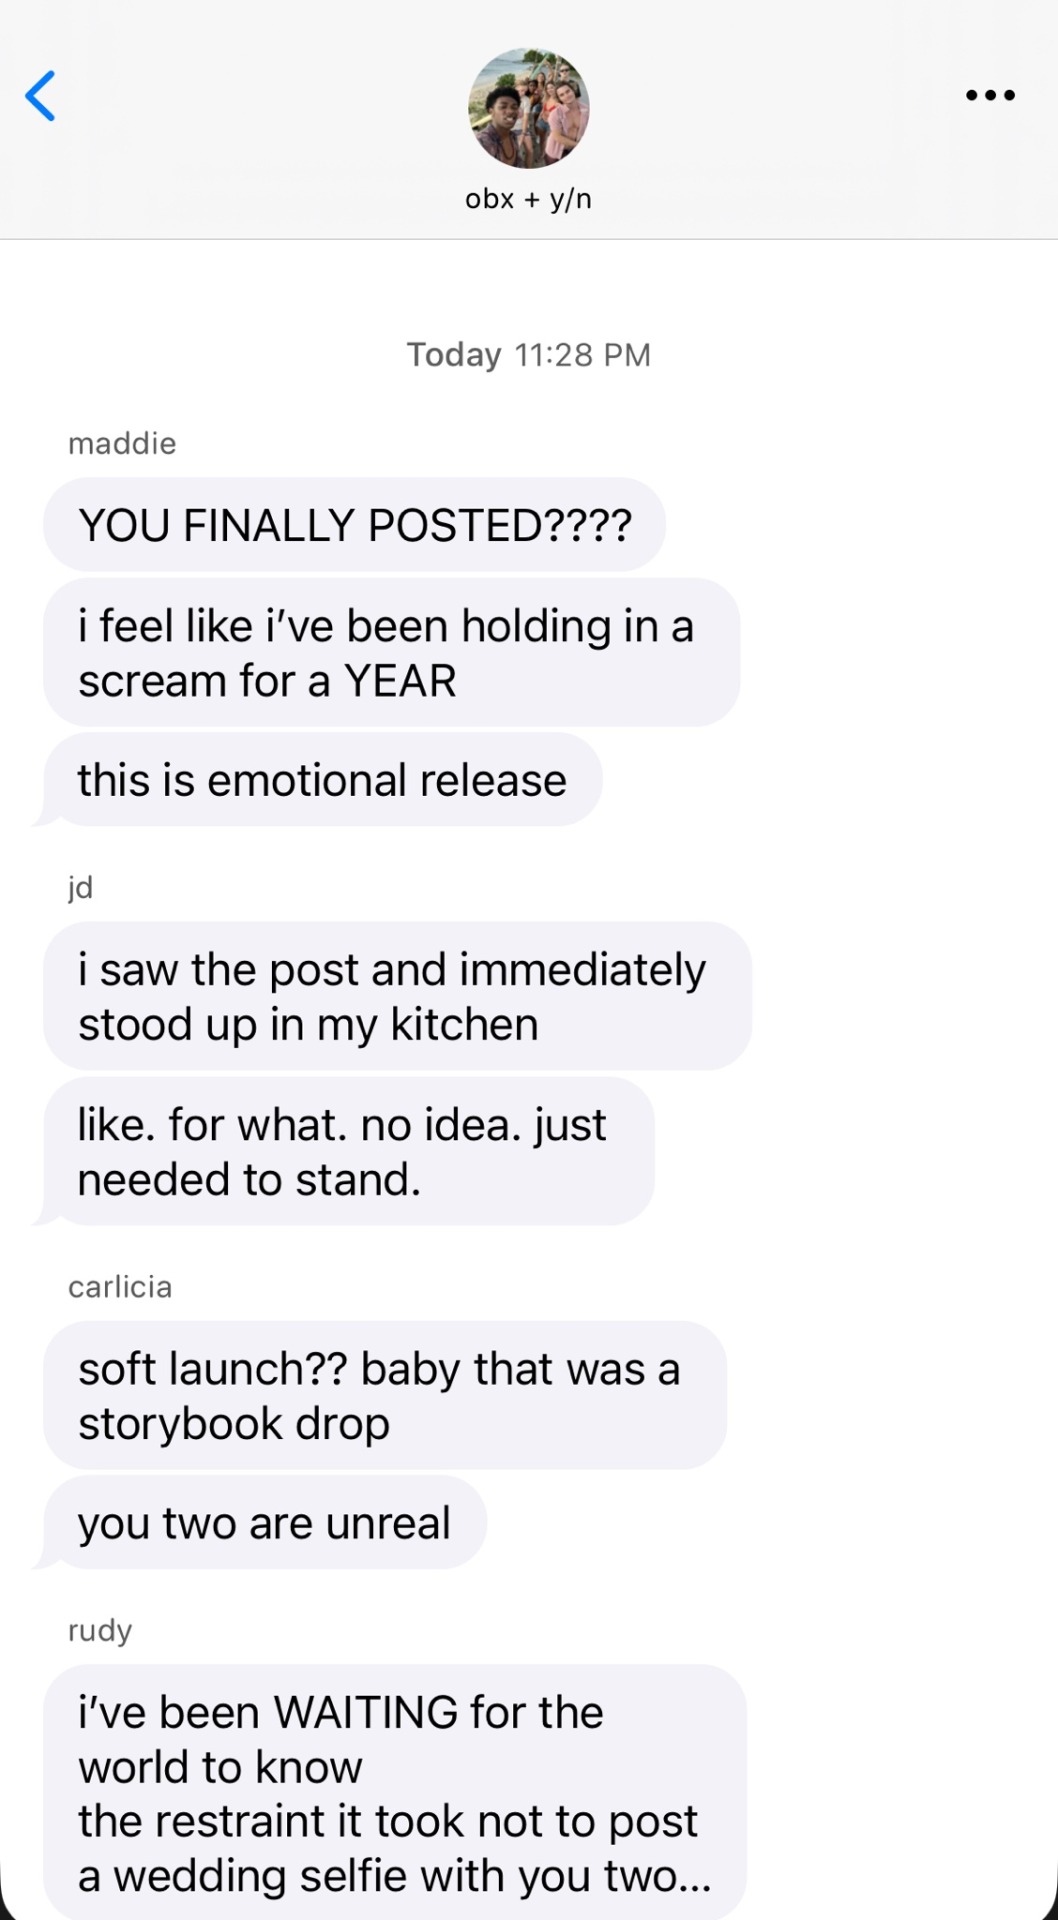Viewport: 1058px width, 1920px height.
Task: Tap the 'YOU FINALLY POSTED????' message bubble
Action: [x=354, y=525]
